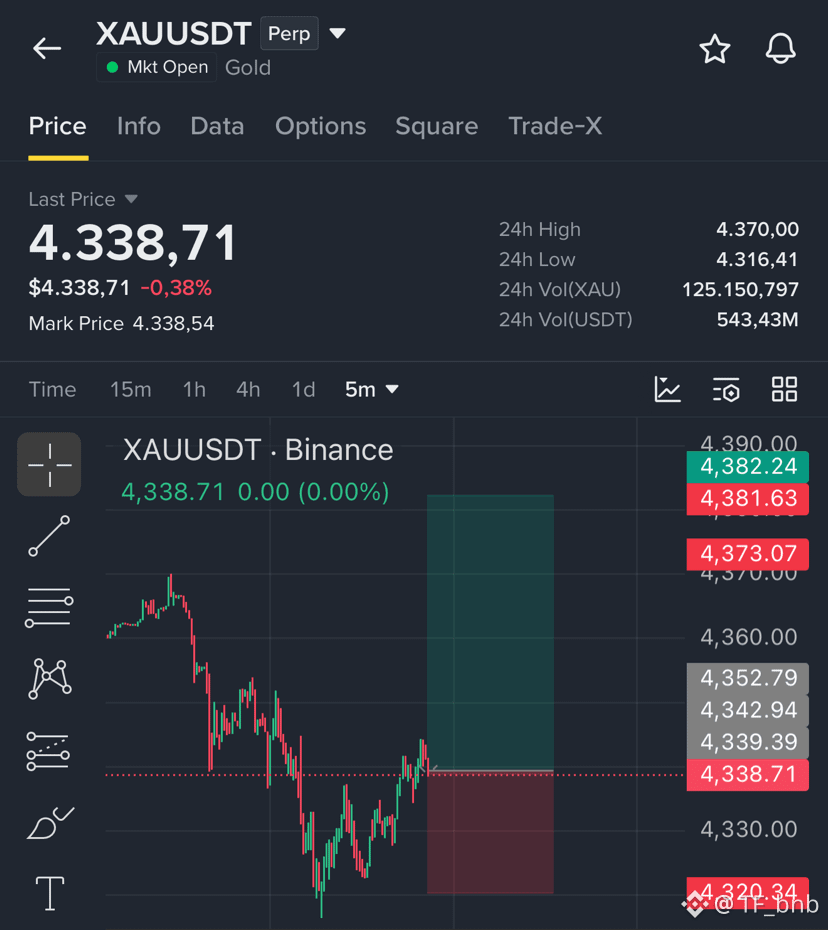Viewport: 828px width, 930px height.
Task: Click the XAUUSDT · Binance chart title
Action: tap(258, 450)
